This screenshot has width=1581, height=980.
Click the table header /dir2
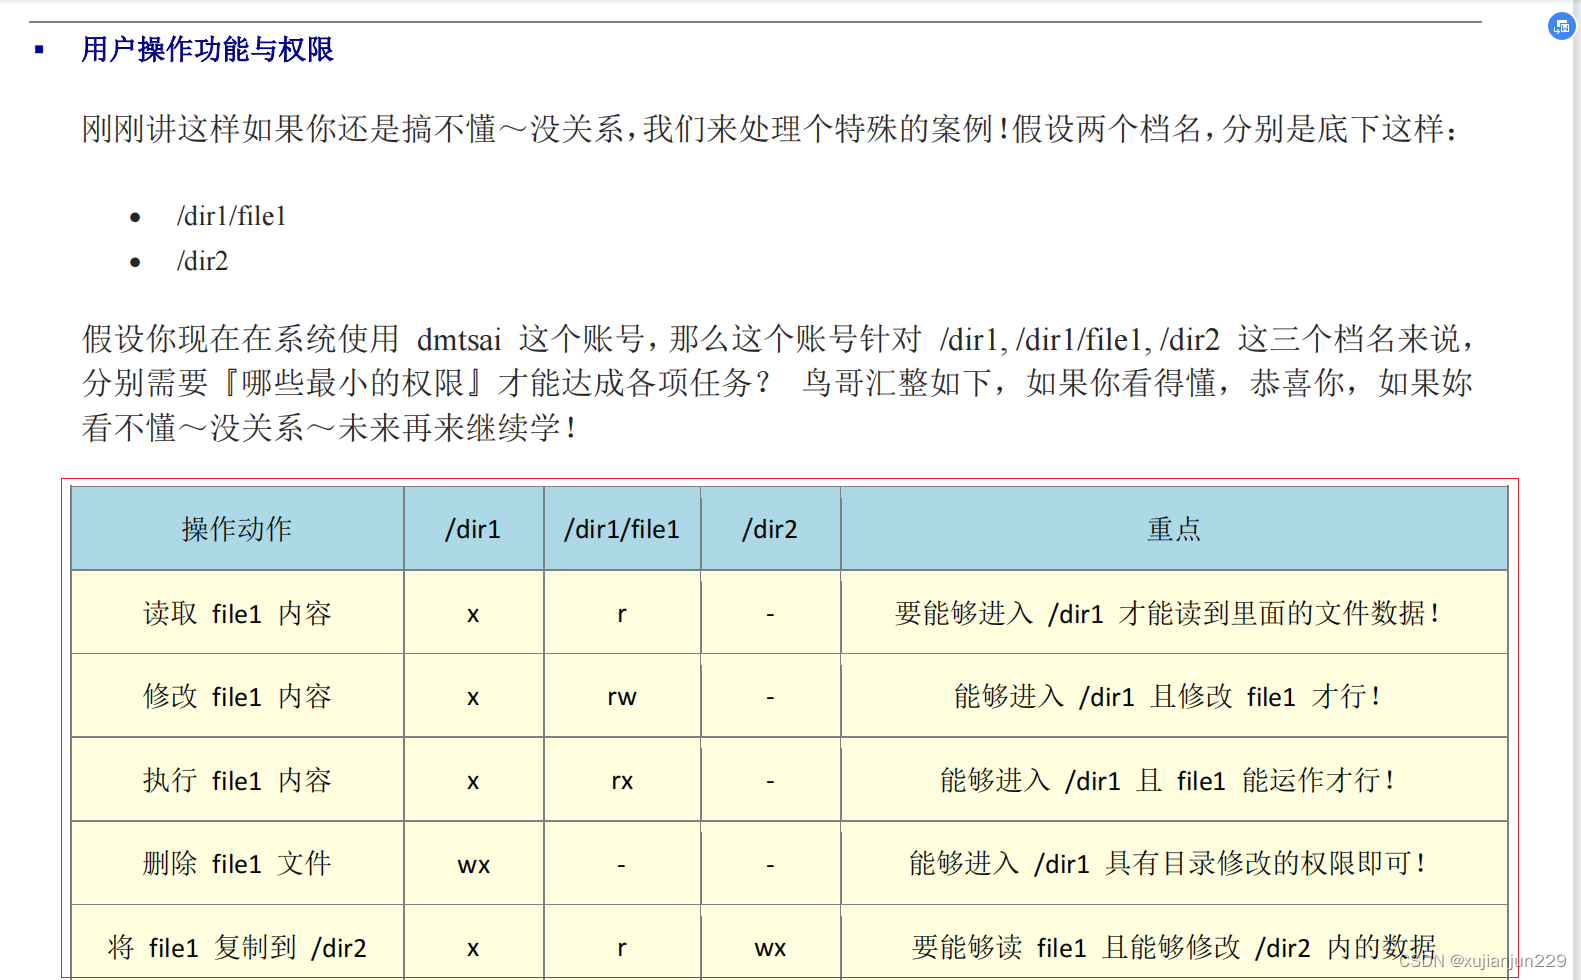pos(770,529)
